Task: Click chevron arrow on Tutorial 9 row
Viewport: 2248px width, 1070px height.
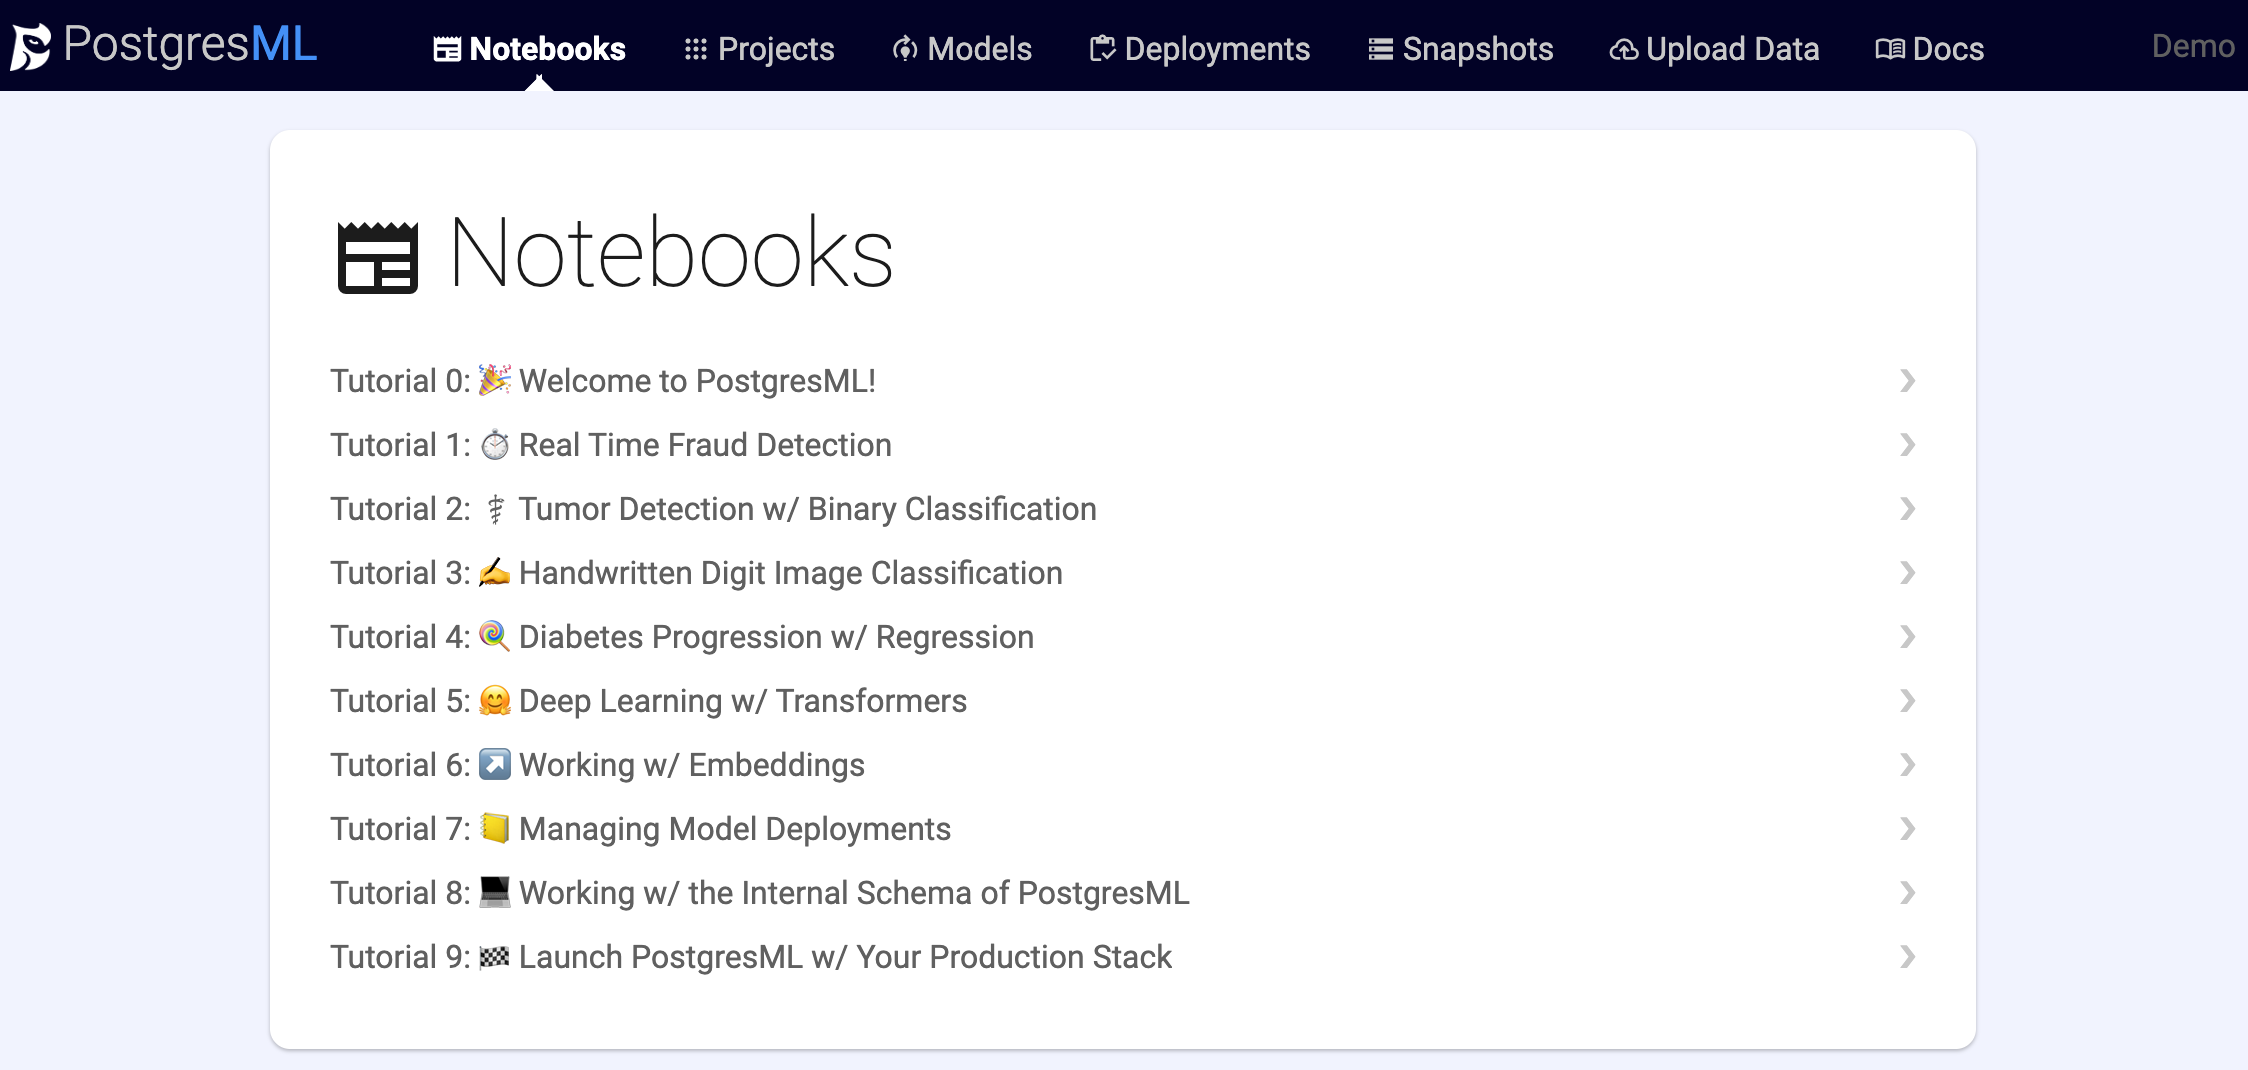Action: tap(1907, 957)
